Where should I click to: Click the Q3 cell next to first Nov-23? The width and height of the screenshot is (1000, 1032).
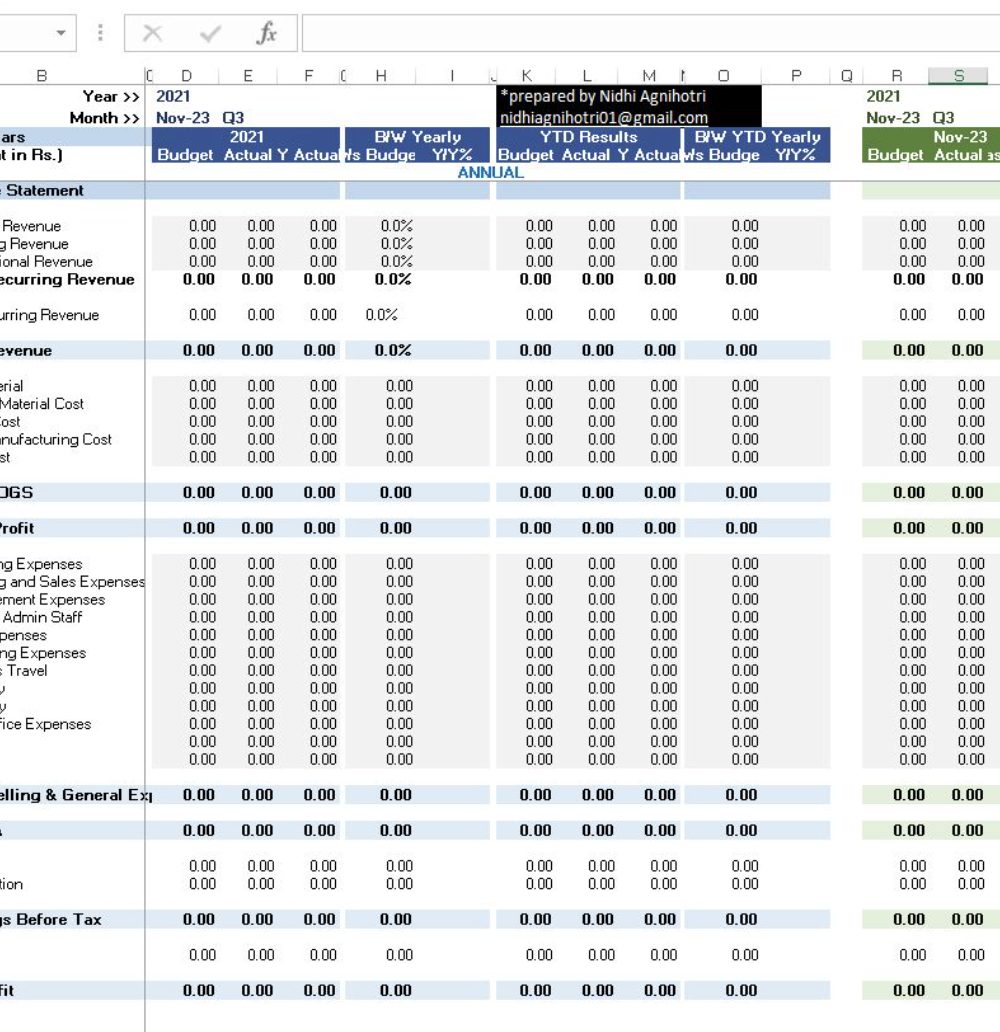233,118
